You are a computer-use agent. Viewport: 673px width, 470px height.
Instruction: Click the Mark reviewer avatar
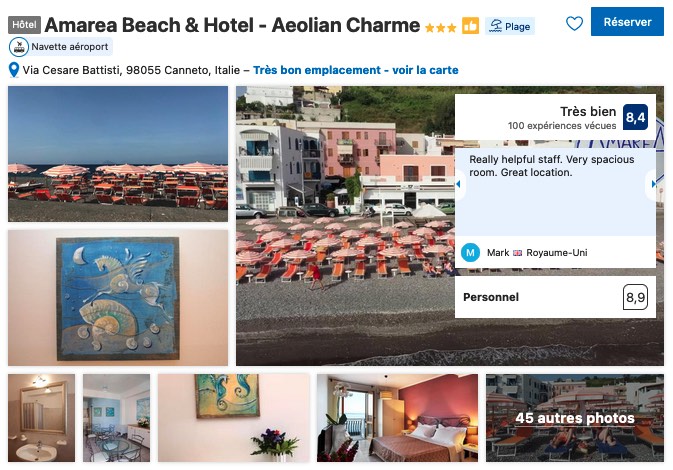470,252
